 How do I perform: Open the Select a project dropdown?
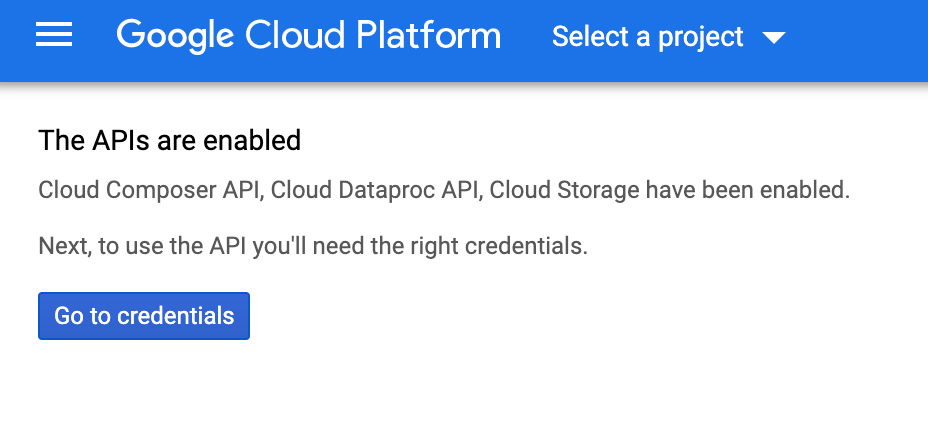(648, 37)
